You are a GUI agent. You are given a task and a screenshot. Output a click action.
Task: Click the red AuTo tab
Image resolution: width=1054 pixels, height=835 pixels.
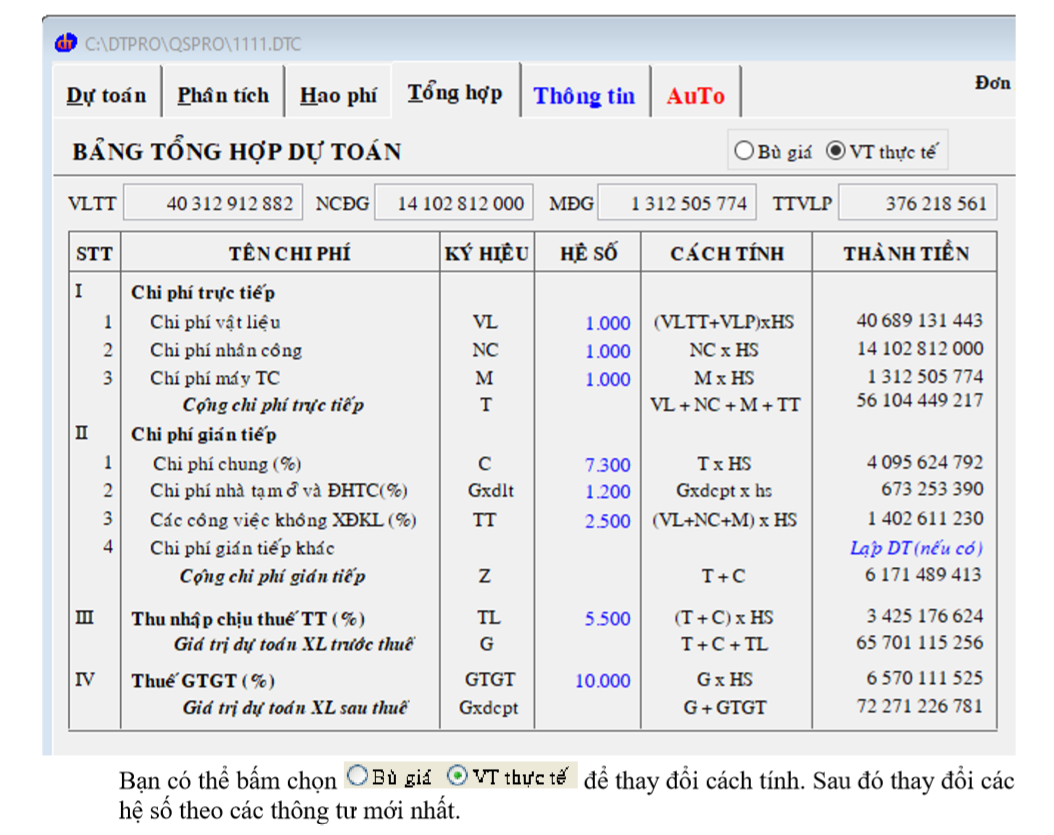coord(695,96)
